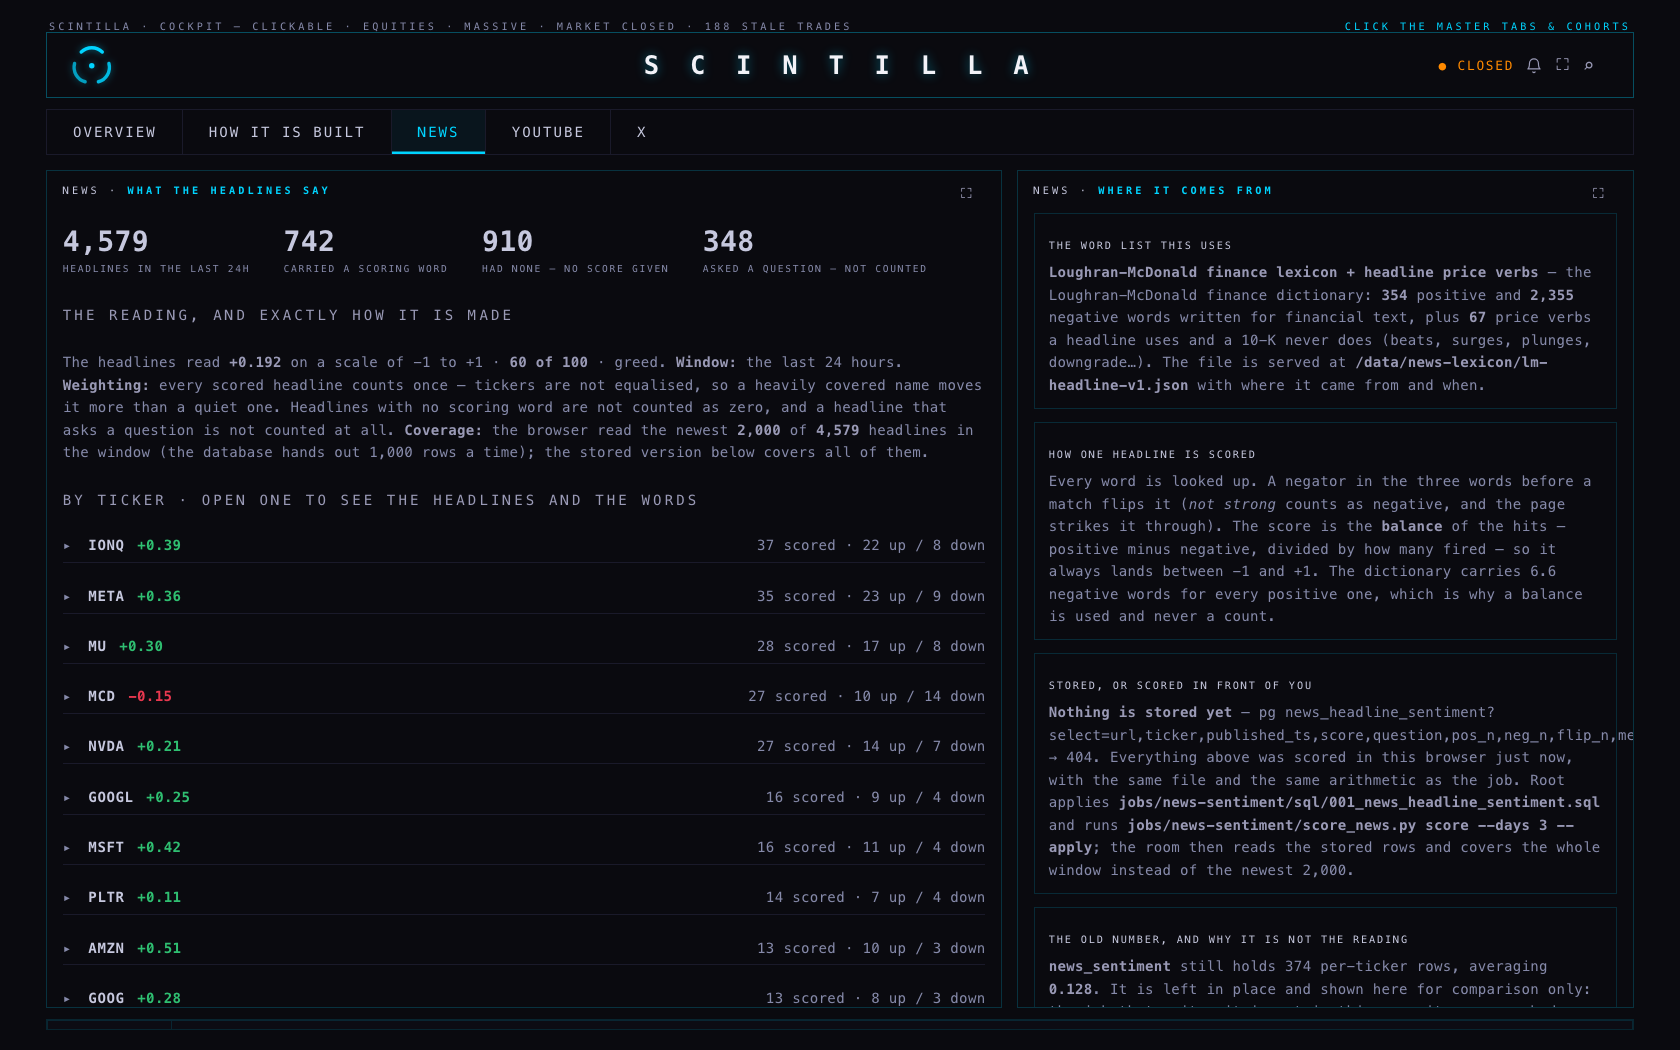Toggle fullscreen icon in the header
The height and width of the screenshot is (1050, 1680).
pos(1562,65)
